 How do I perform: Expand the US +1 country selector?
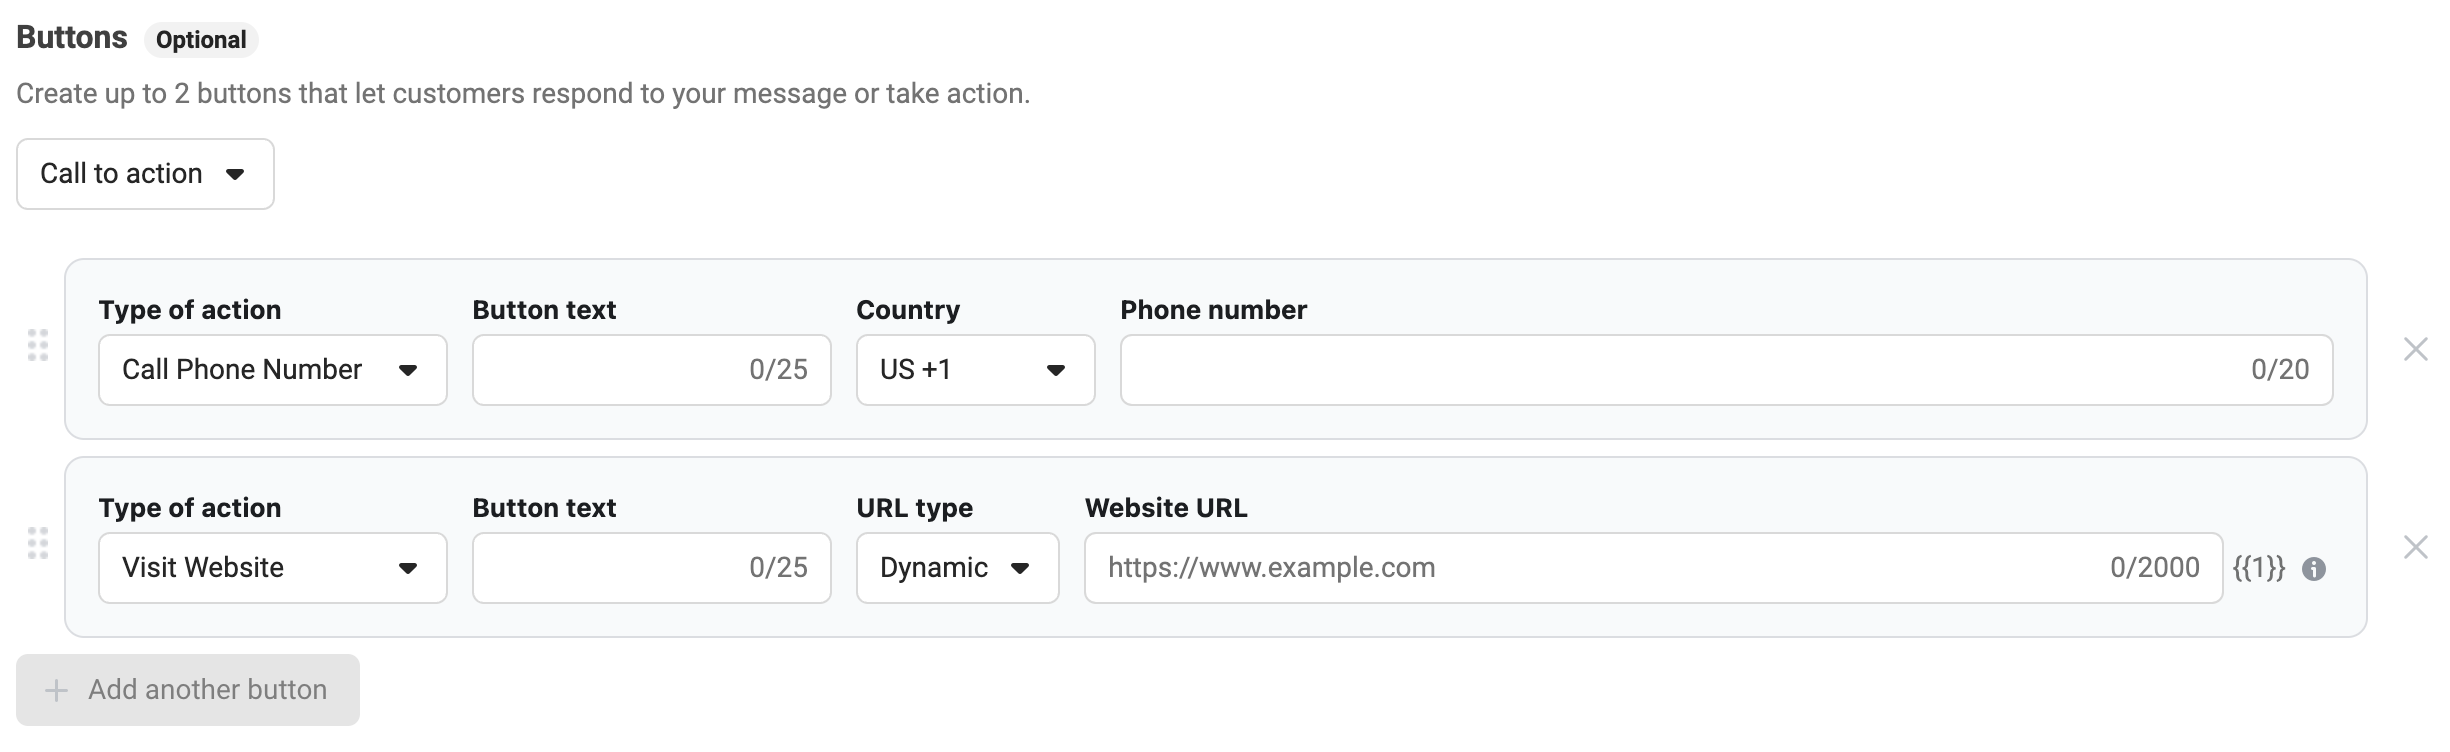(975, 370)
